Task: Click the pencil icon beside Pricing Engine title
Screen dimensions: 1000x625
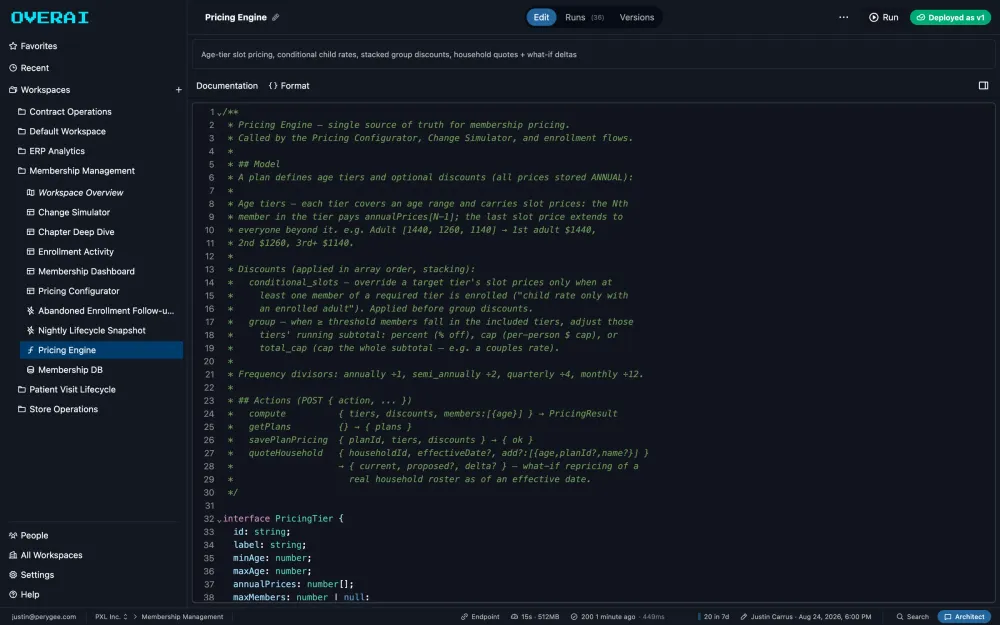Action: 276,17
